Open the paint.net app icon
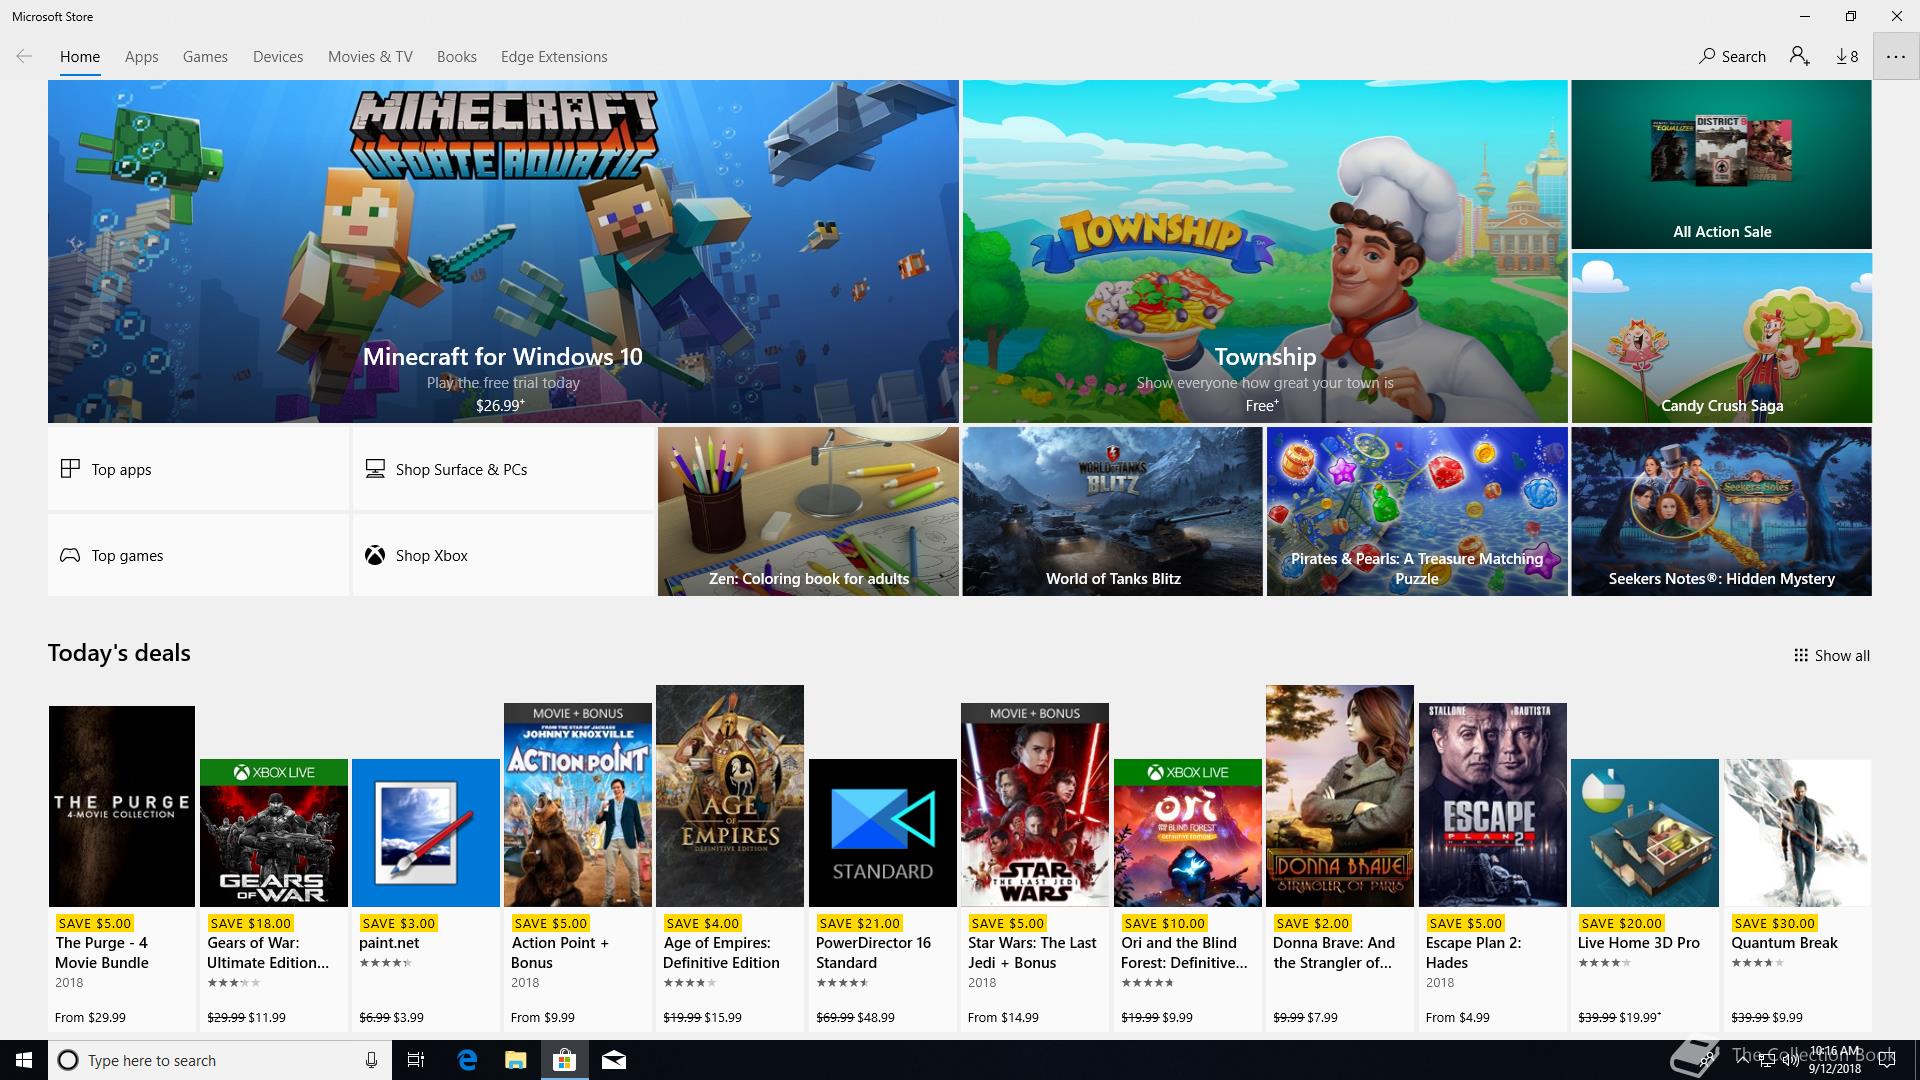 coord(426,833)
